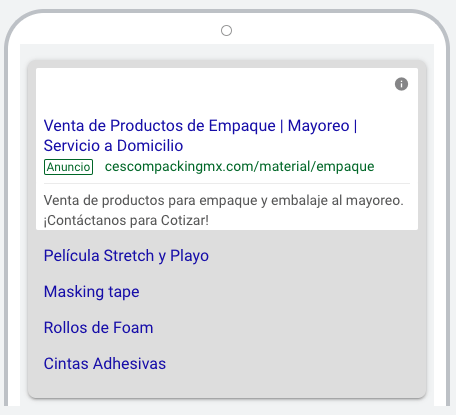Click the ¡Contáctanos para Cotizar! text
Screen dimensions: 456x415
pyautogui.click(x=126, y=220)
